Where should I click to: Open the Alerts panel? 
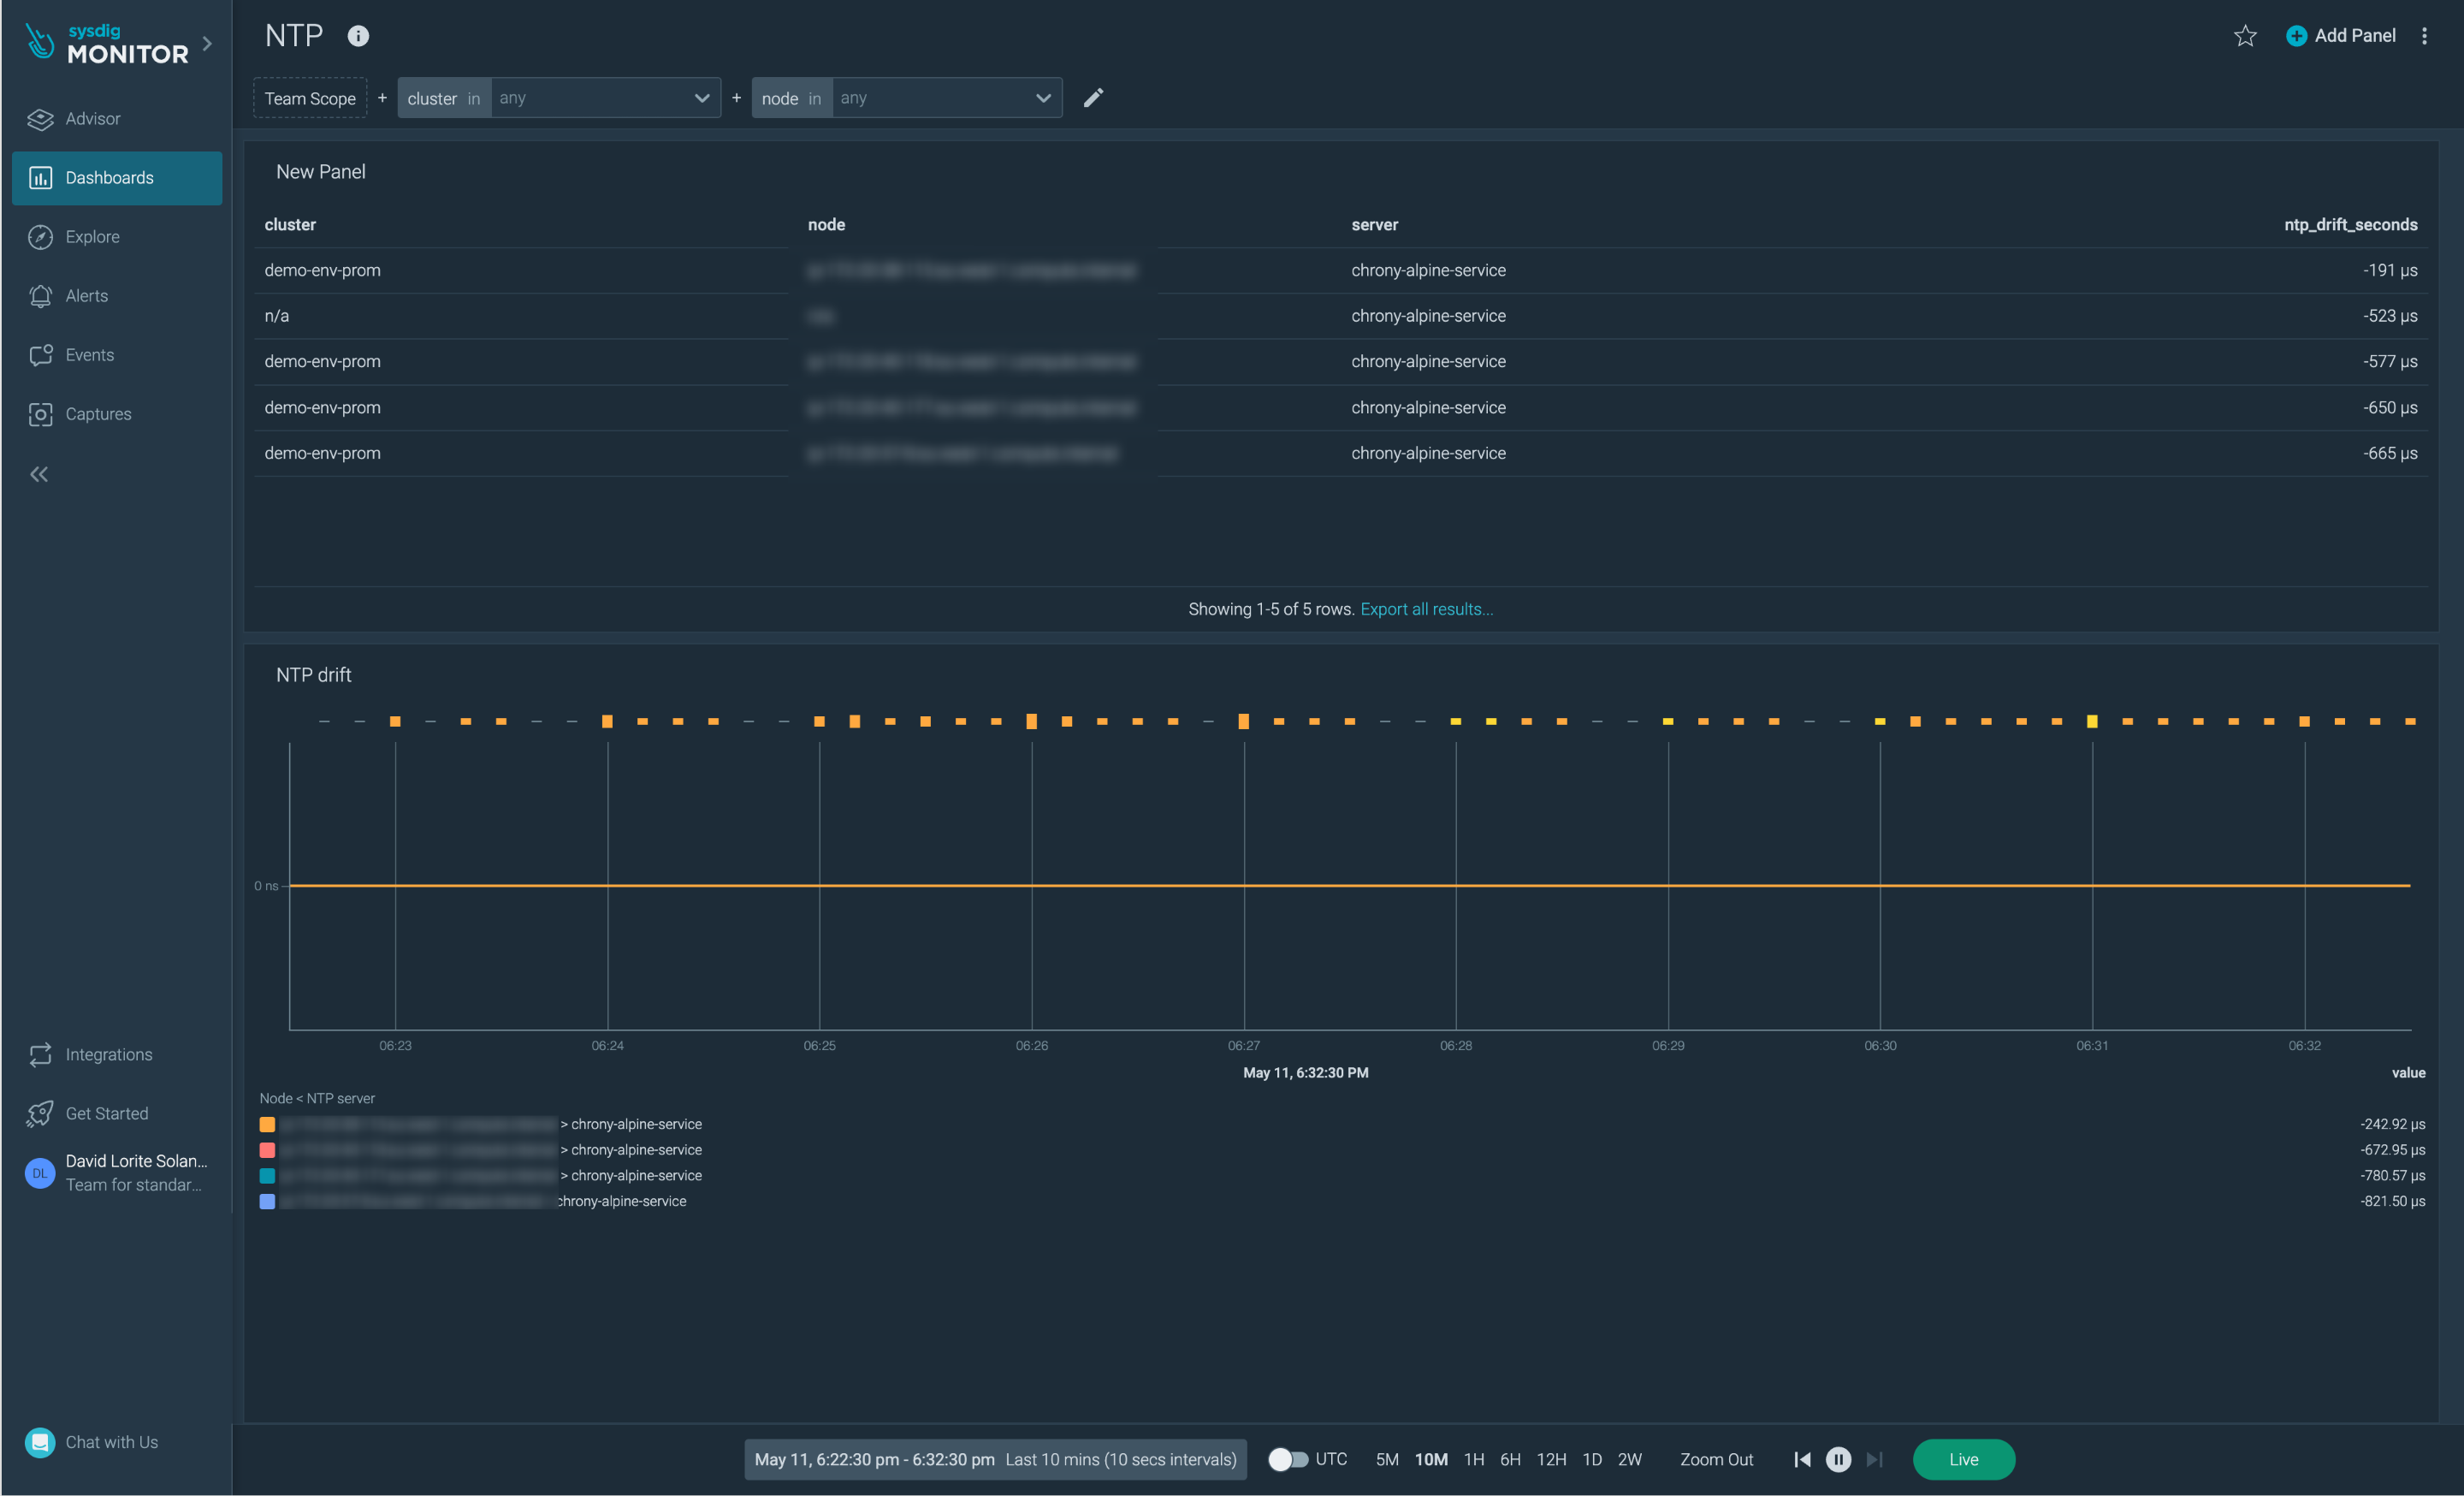click(87, 295)
